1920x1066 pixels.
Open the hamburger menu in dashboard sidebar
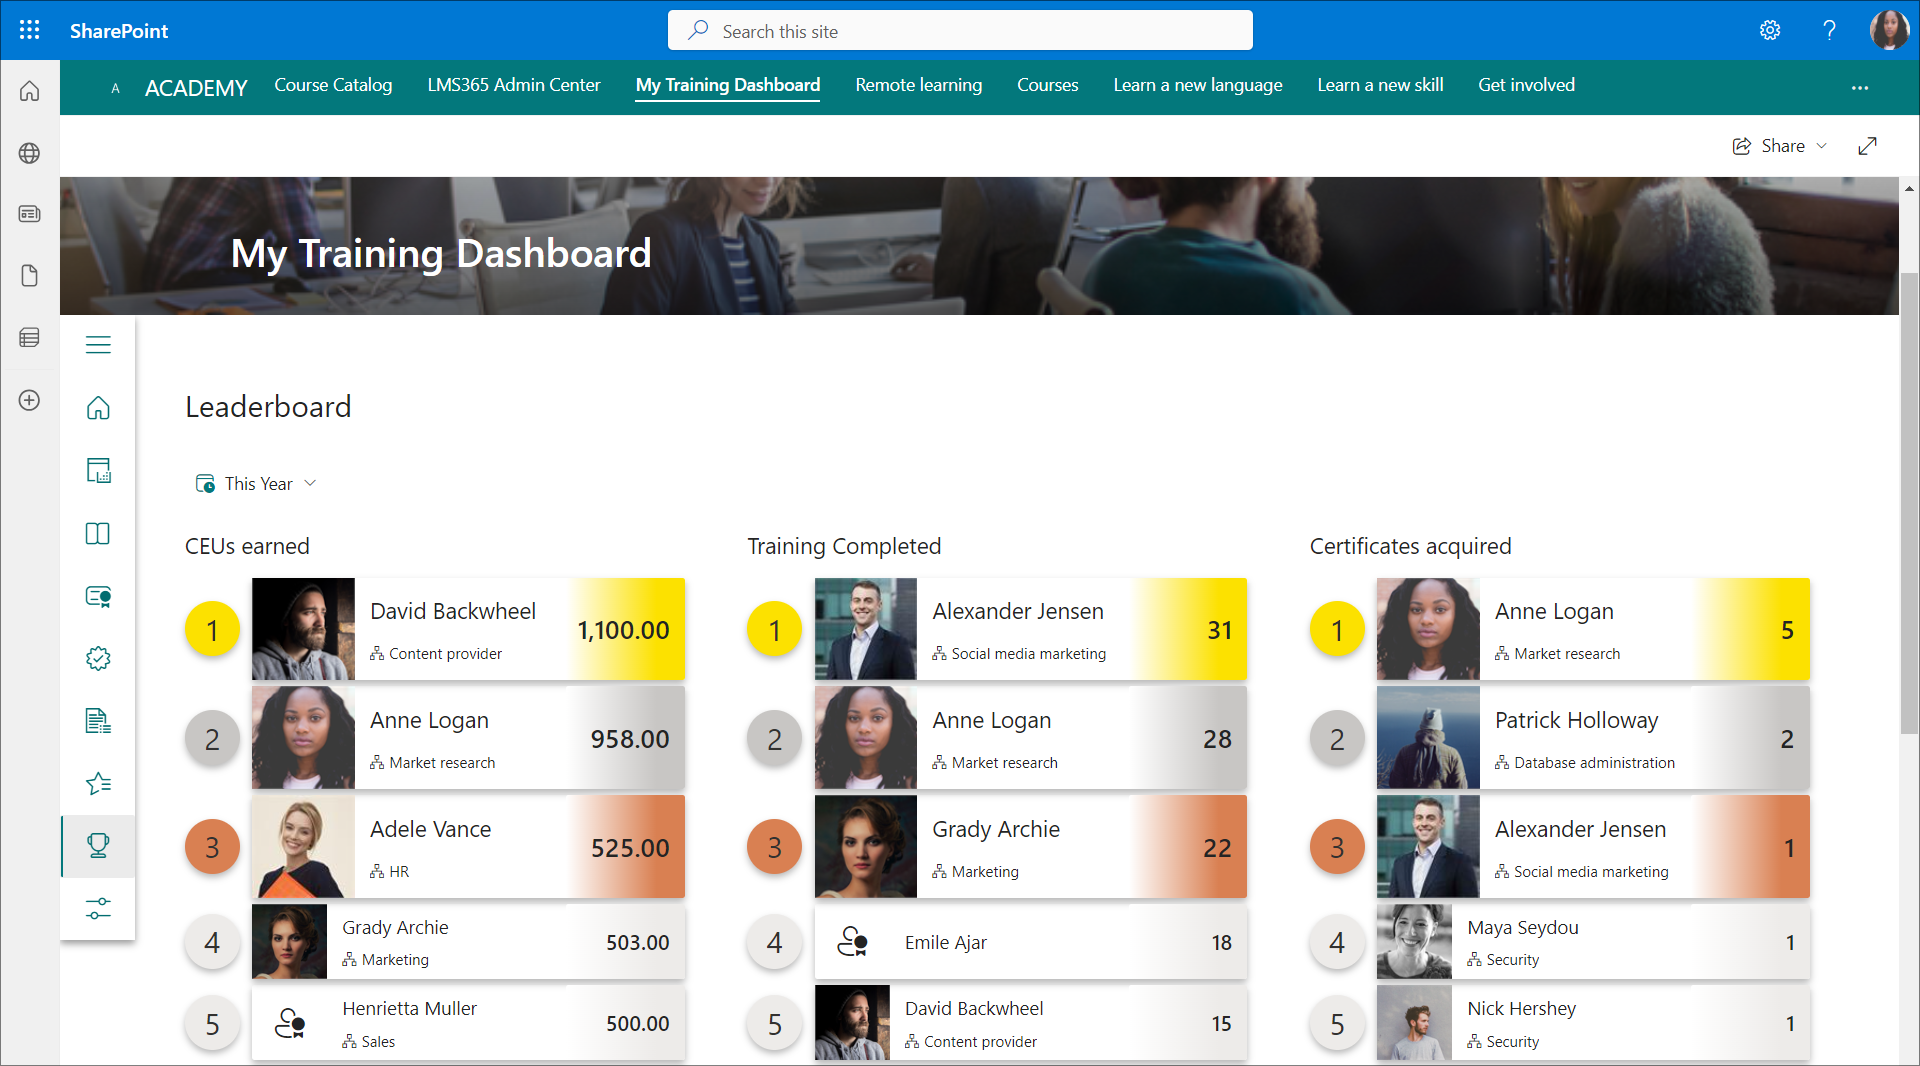coord(98,345)
